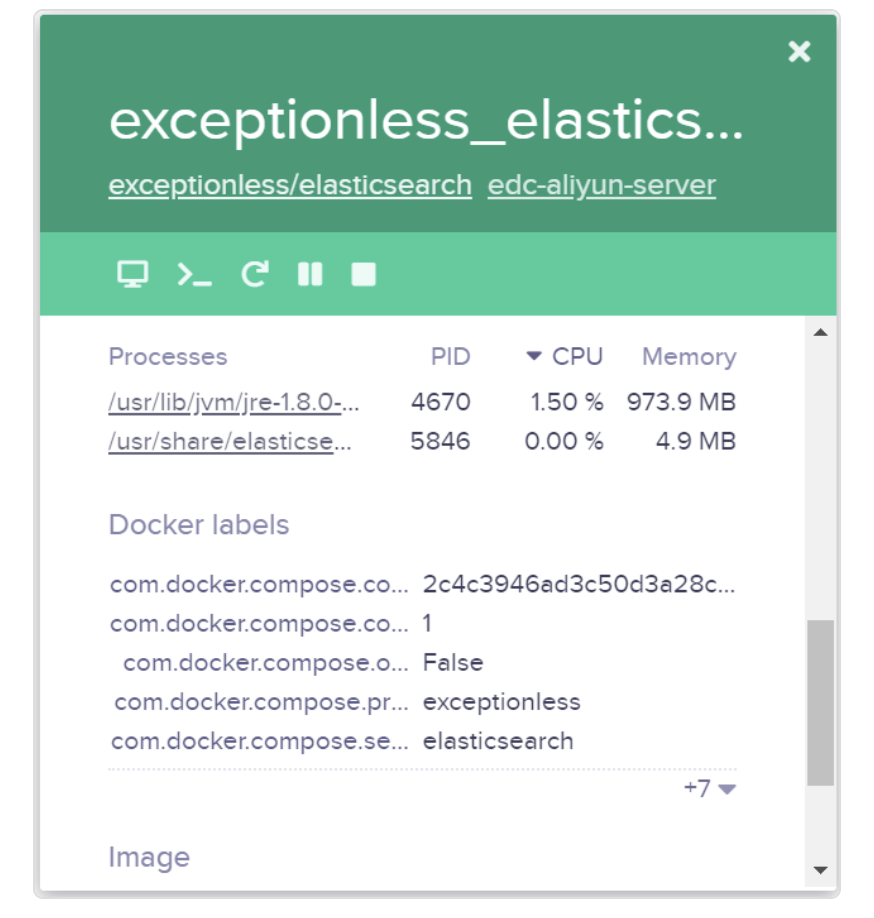The image size is (874, 918).
Task: Click CPU value 0.00 %
Action: click(x=564, y=441)
